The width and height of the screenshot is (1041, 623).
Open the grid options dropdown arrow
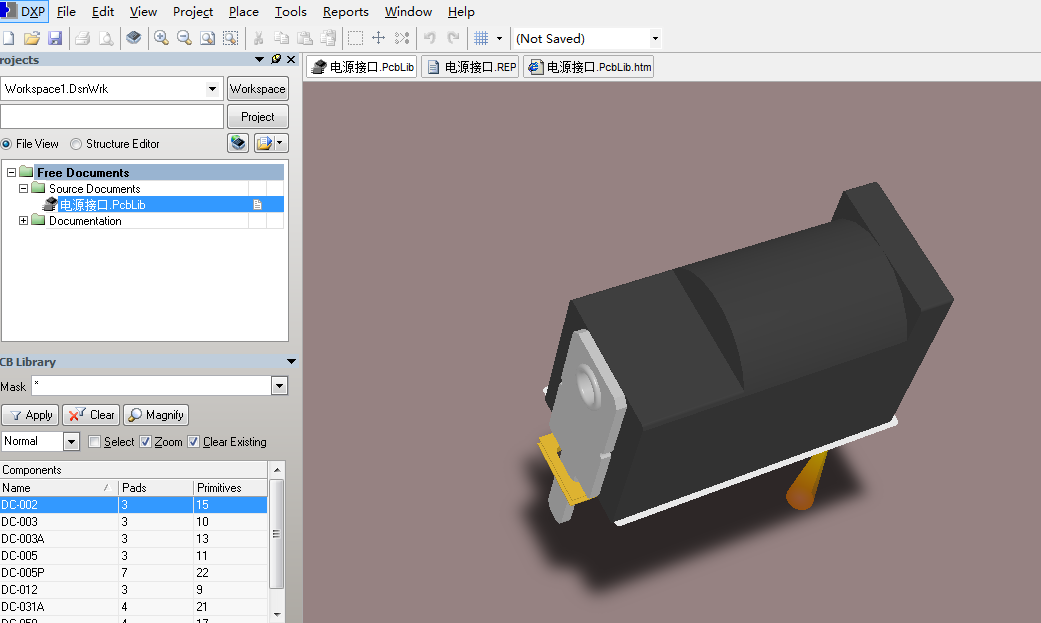coord(499,39)
